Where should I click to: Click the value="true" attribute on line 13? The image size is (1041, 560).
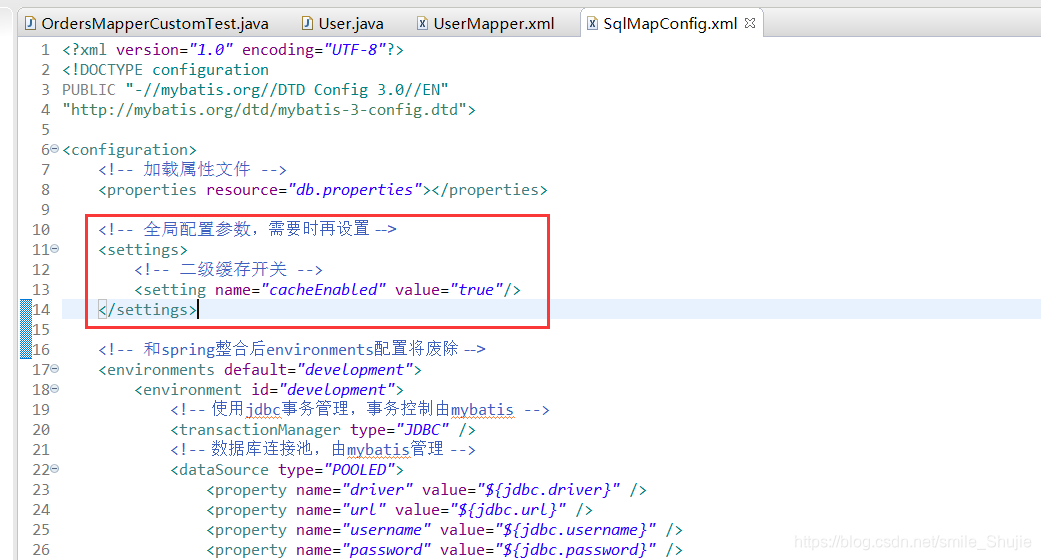pos(449,290)
